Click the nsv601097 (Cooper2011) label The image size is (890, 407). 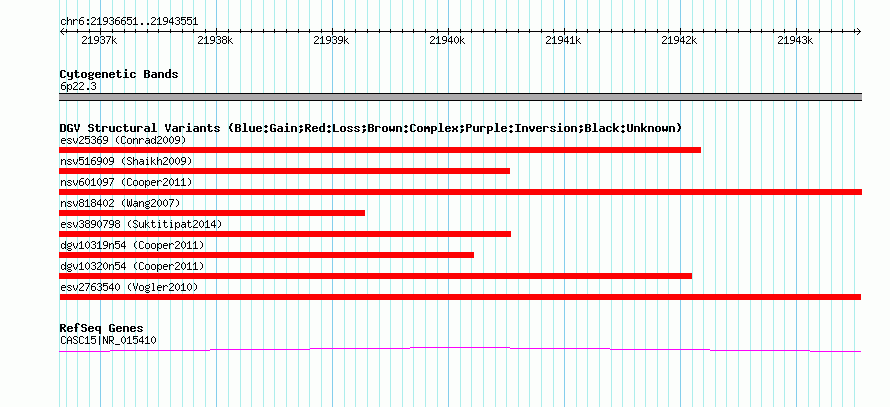(x=126, y=182)
